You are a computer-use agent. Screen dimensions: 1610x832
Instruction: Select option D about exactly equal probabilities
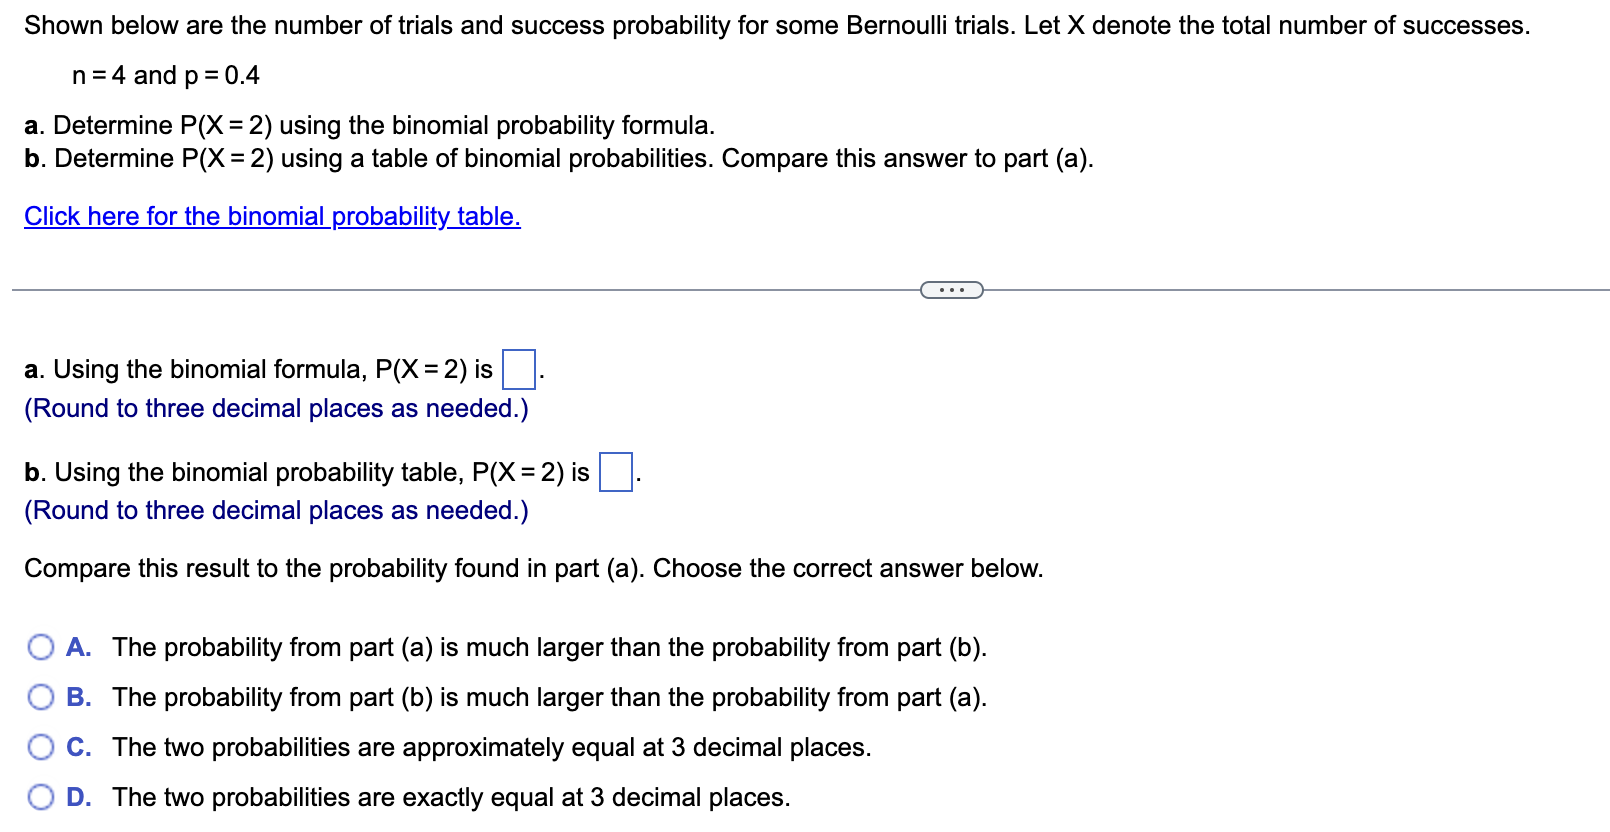(x=41, y=797)
